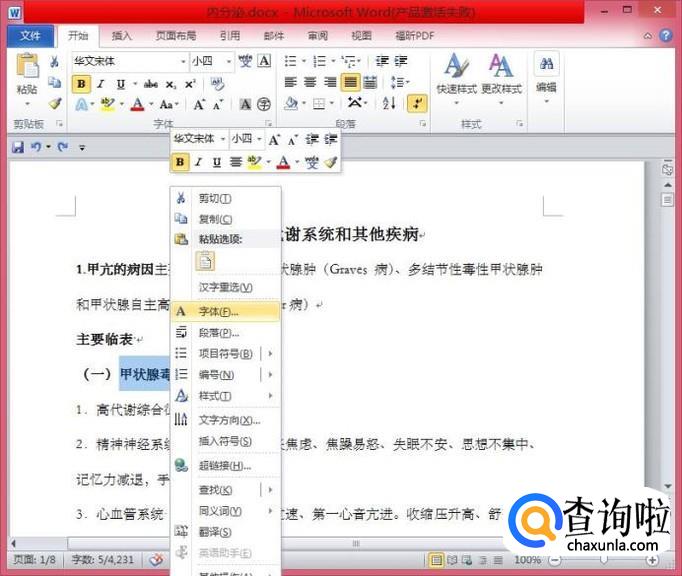The width and height of the screenshot is (682, 576).
Task: Click the ribbon Decrease Indent icon
Action: click(x=382, y=61)
